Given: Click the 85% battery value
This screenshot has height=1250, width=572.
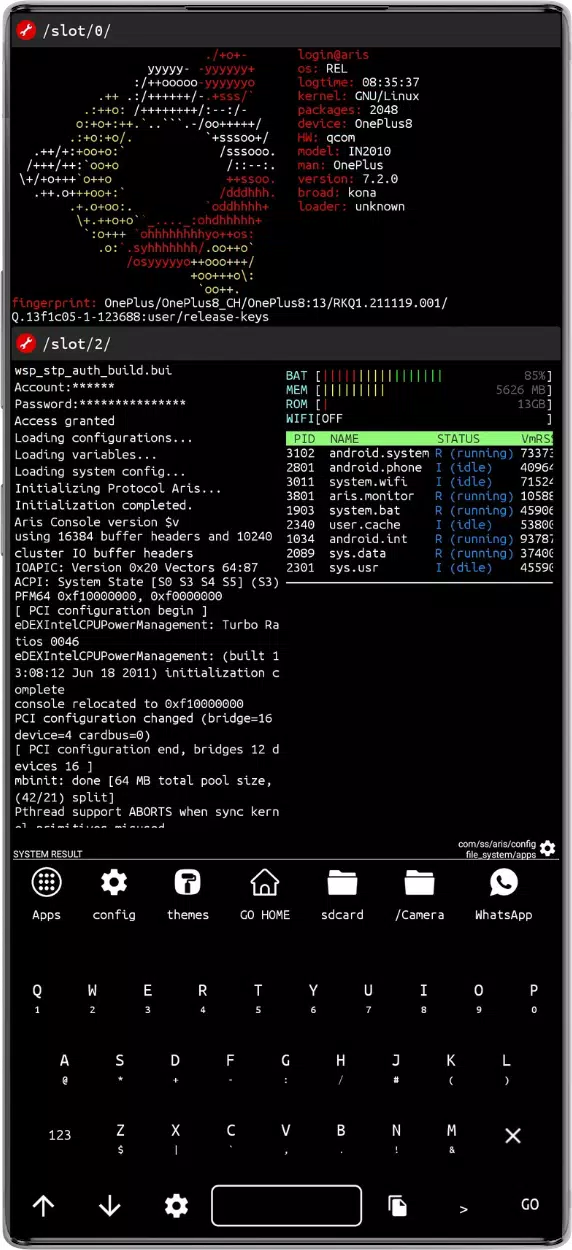Looking at the screenshot, I should pyautogui.click(x=537, y=375).
